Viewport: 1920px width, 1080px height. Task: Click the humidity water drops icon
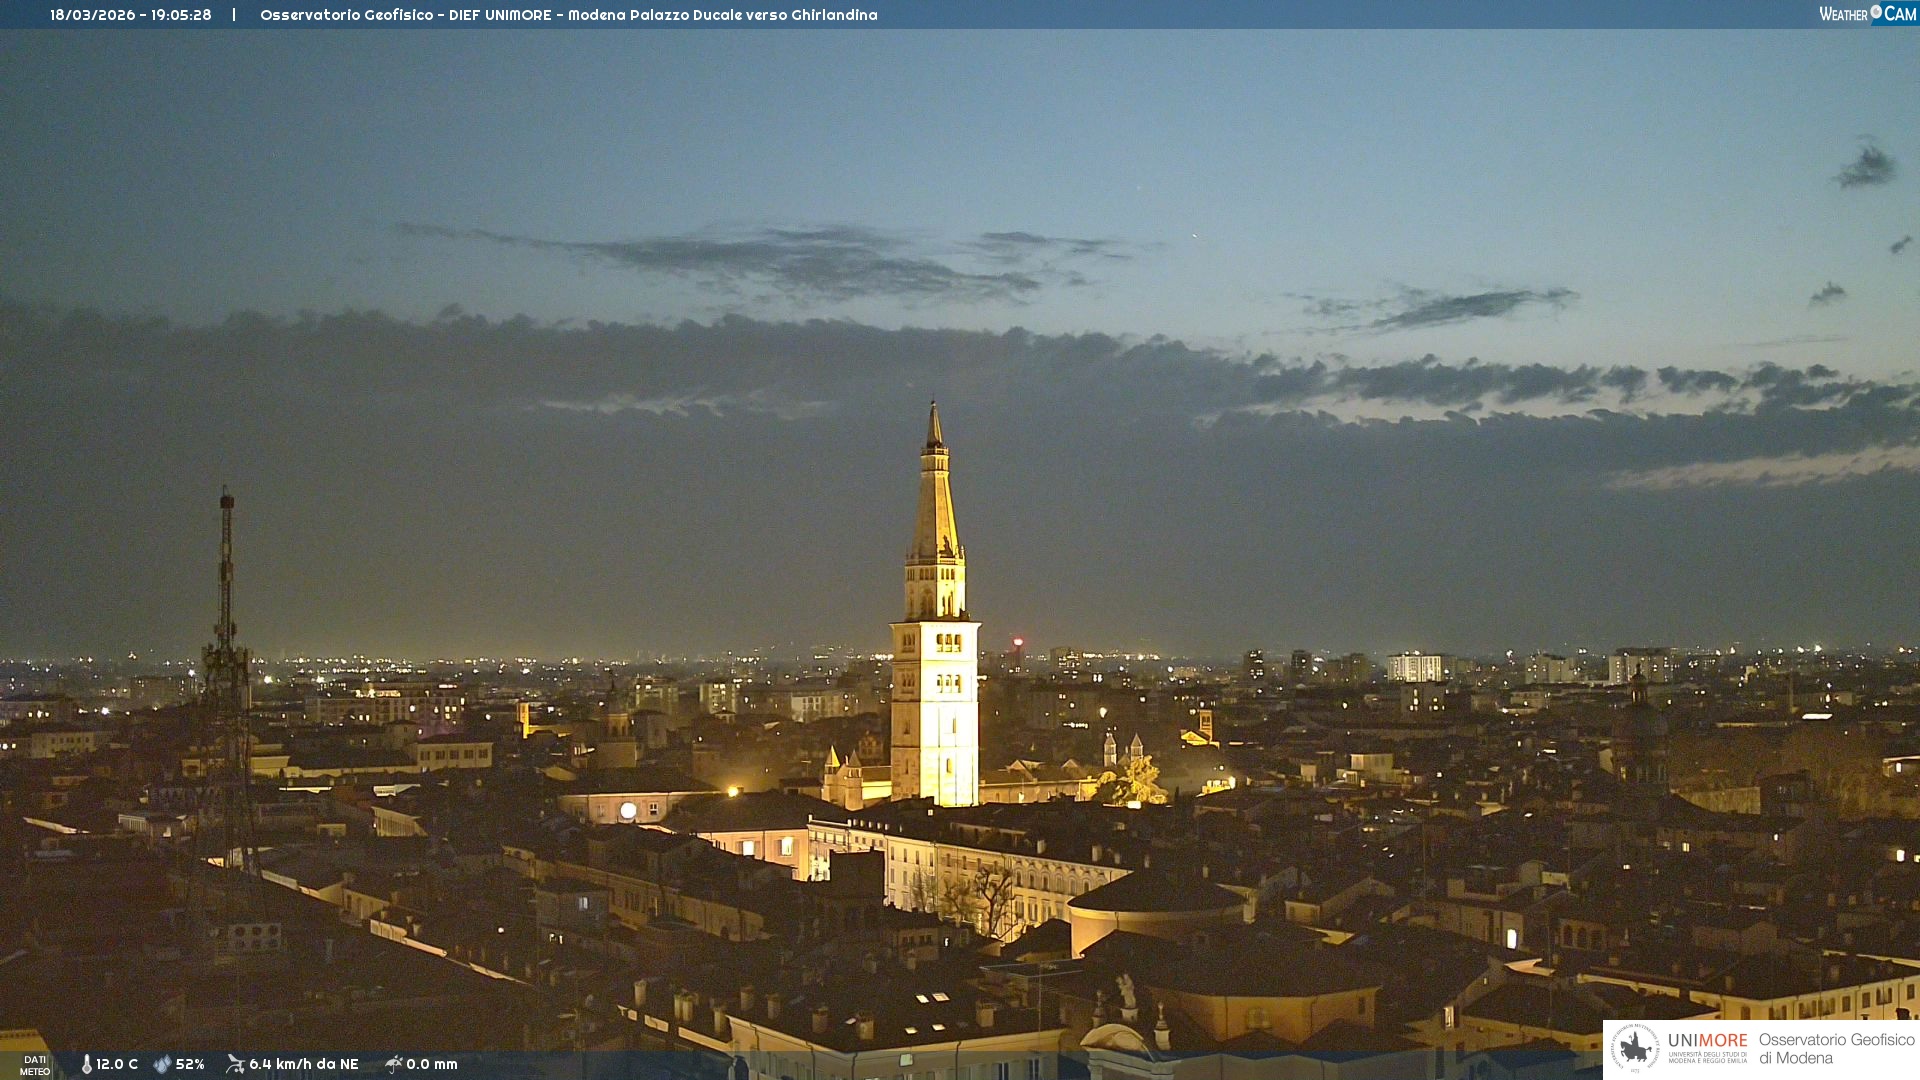coord(162,1064)
